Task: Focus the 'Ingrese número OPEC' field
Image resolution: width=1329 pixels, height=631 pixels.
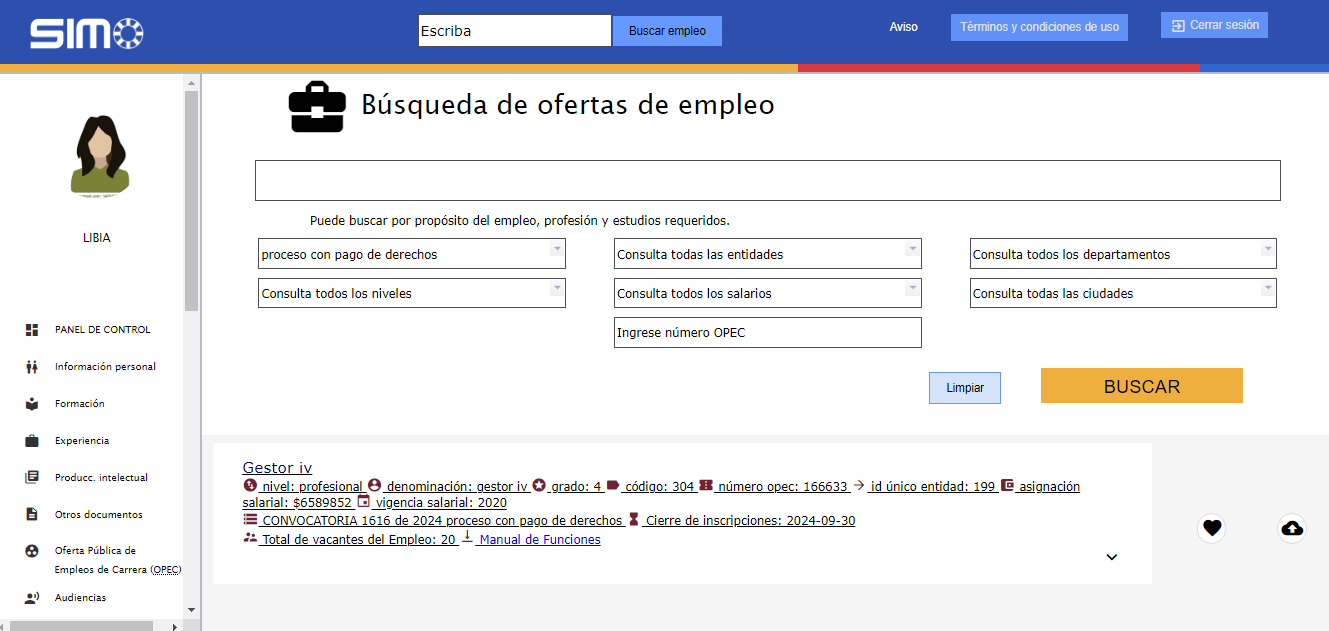Action: pyautogui.click(x=767, y=333)
